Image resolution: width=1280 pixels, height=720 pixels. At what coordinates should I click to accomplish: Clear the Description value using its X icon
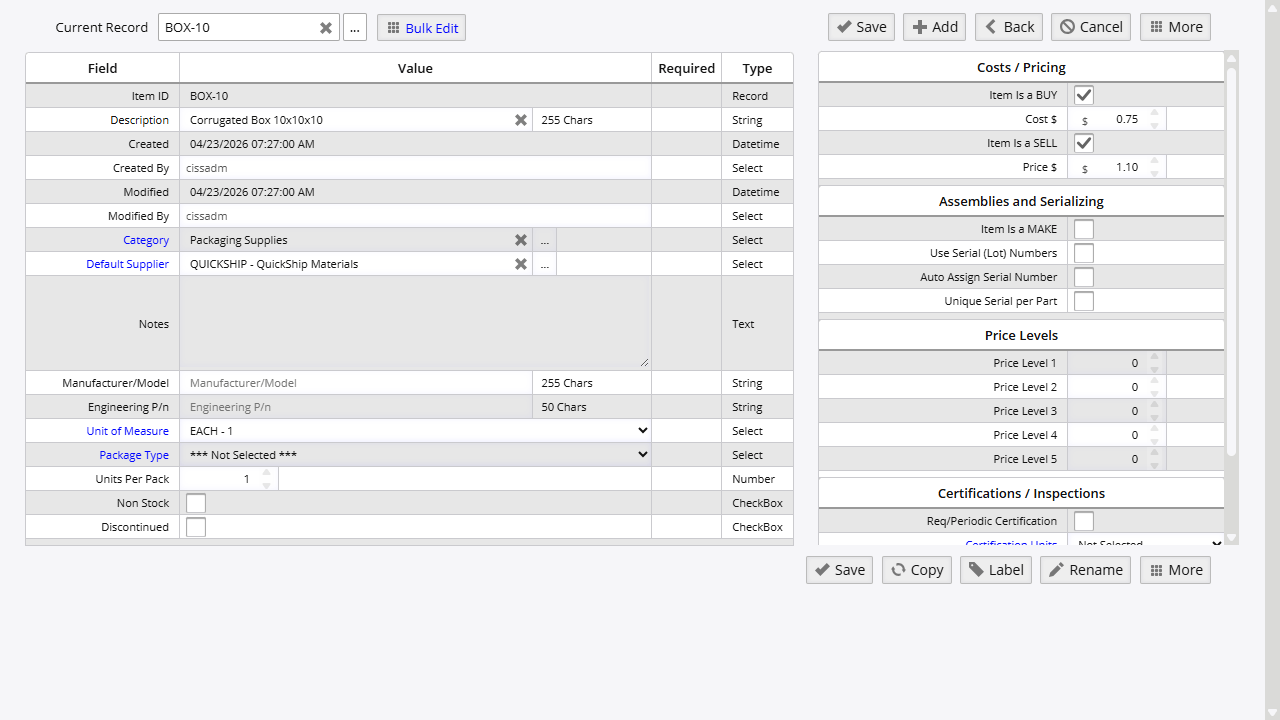[520, 119]
